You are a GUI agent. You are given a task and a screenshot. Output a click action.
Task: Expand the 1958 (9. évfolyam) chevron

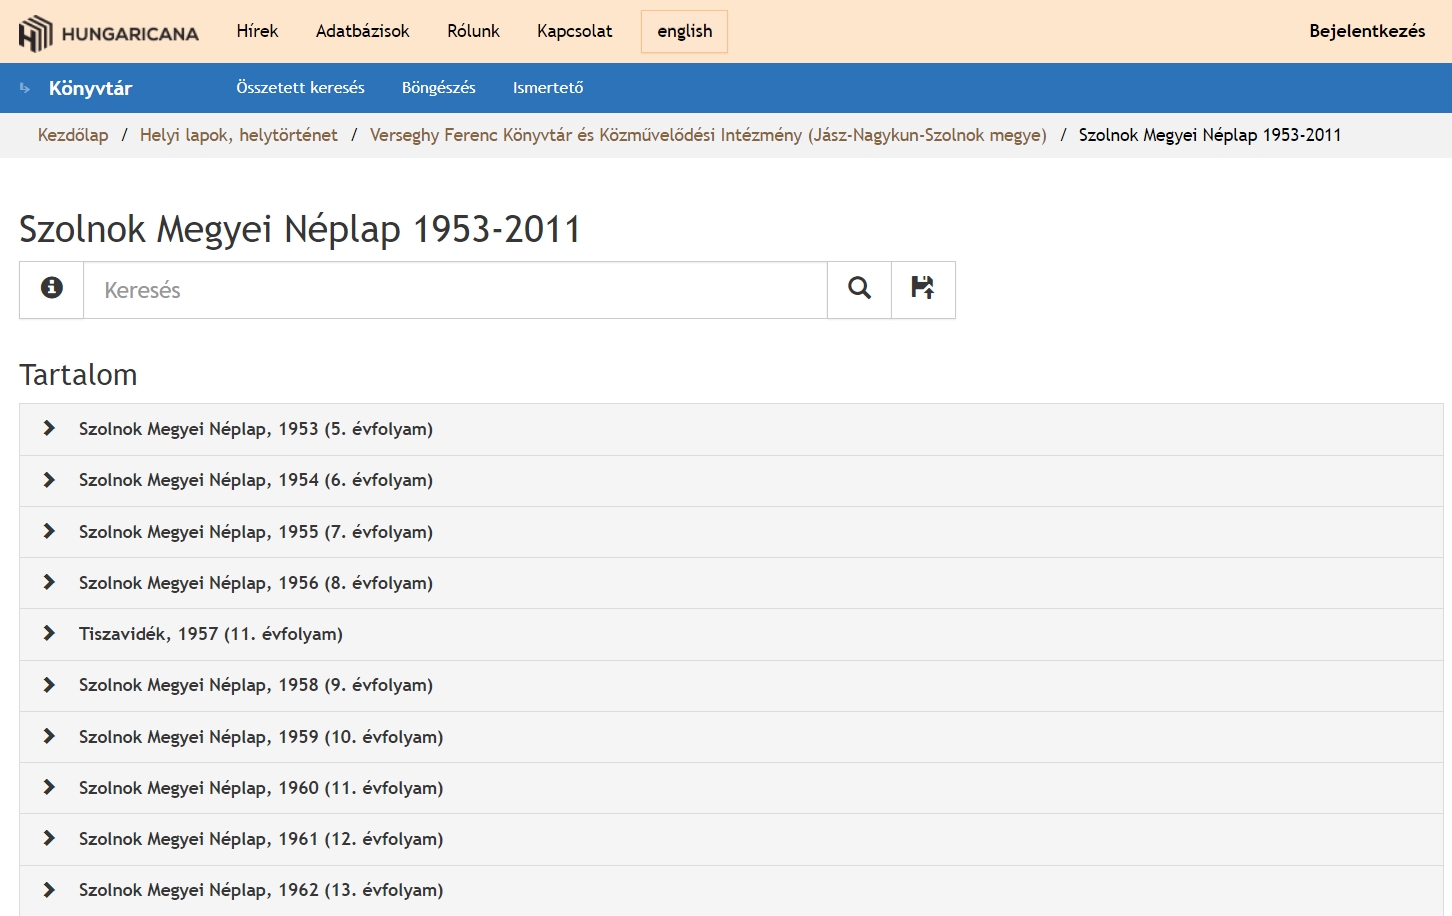point(49,685)
